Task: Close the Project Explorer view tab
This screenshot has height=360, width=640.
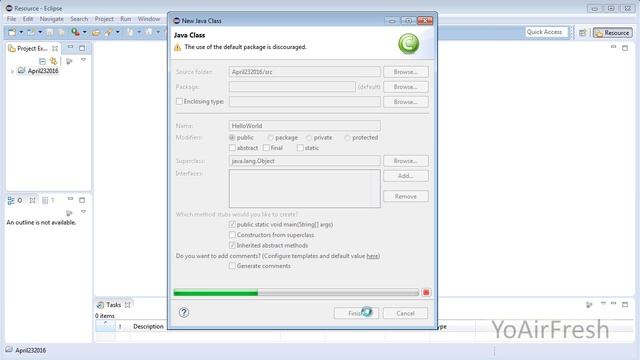Action: (55, 48)
